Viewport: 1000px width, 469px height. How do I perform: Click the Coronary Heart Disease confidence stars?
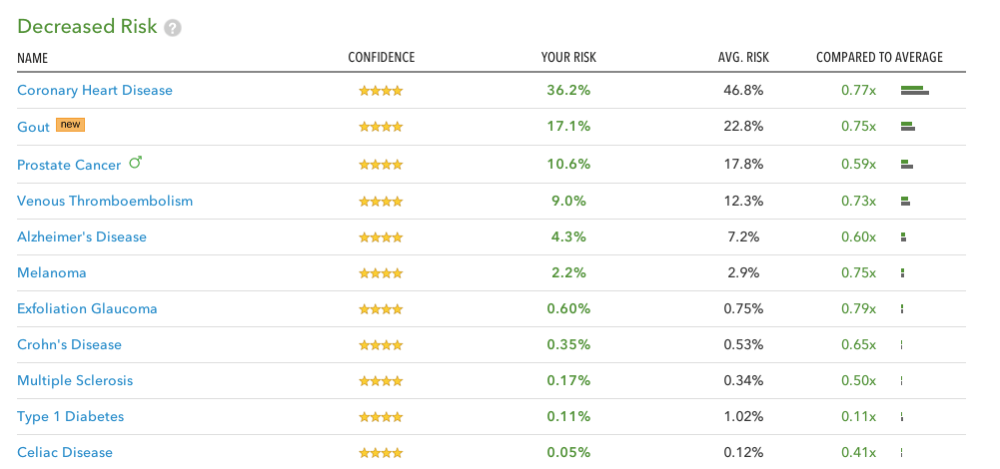(x=381, y=91)
